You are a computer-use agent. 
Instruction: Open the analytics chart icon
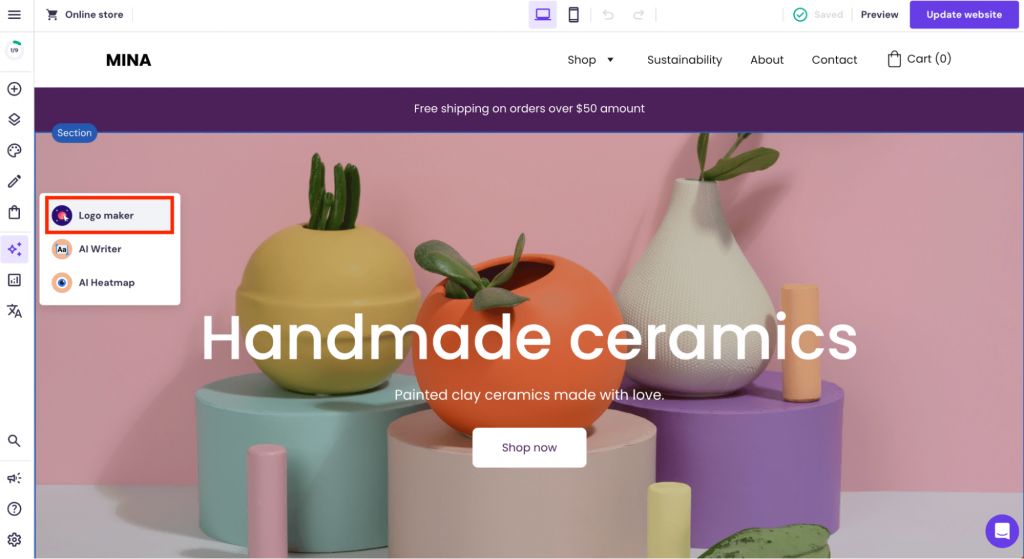[14, 280]
